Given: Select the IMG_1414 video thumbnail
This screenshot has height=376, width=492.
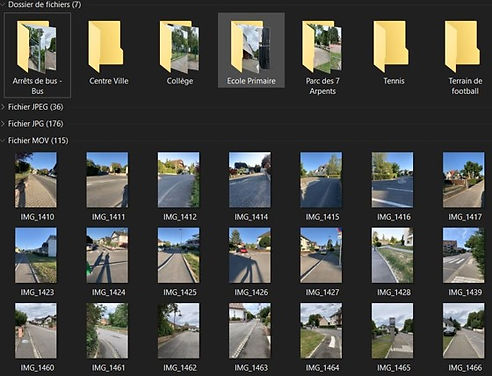Looking at the screenshot, I should (x=250, y=180).
